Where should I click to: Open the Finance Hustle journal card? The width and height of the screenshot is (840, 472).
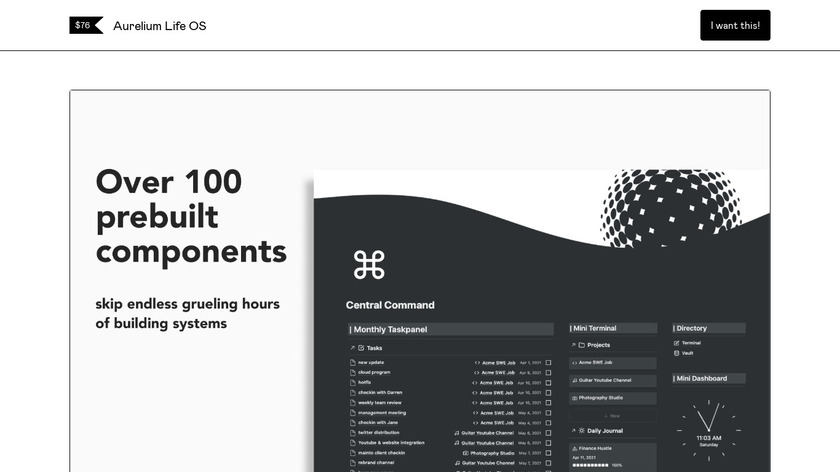click(613, 457)
